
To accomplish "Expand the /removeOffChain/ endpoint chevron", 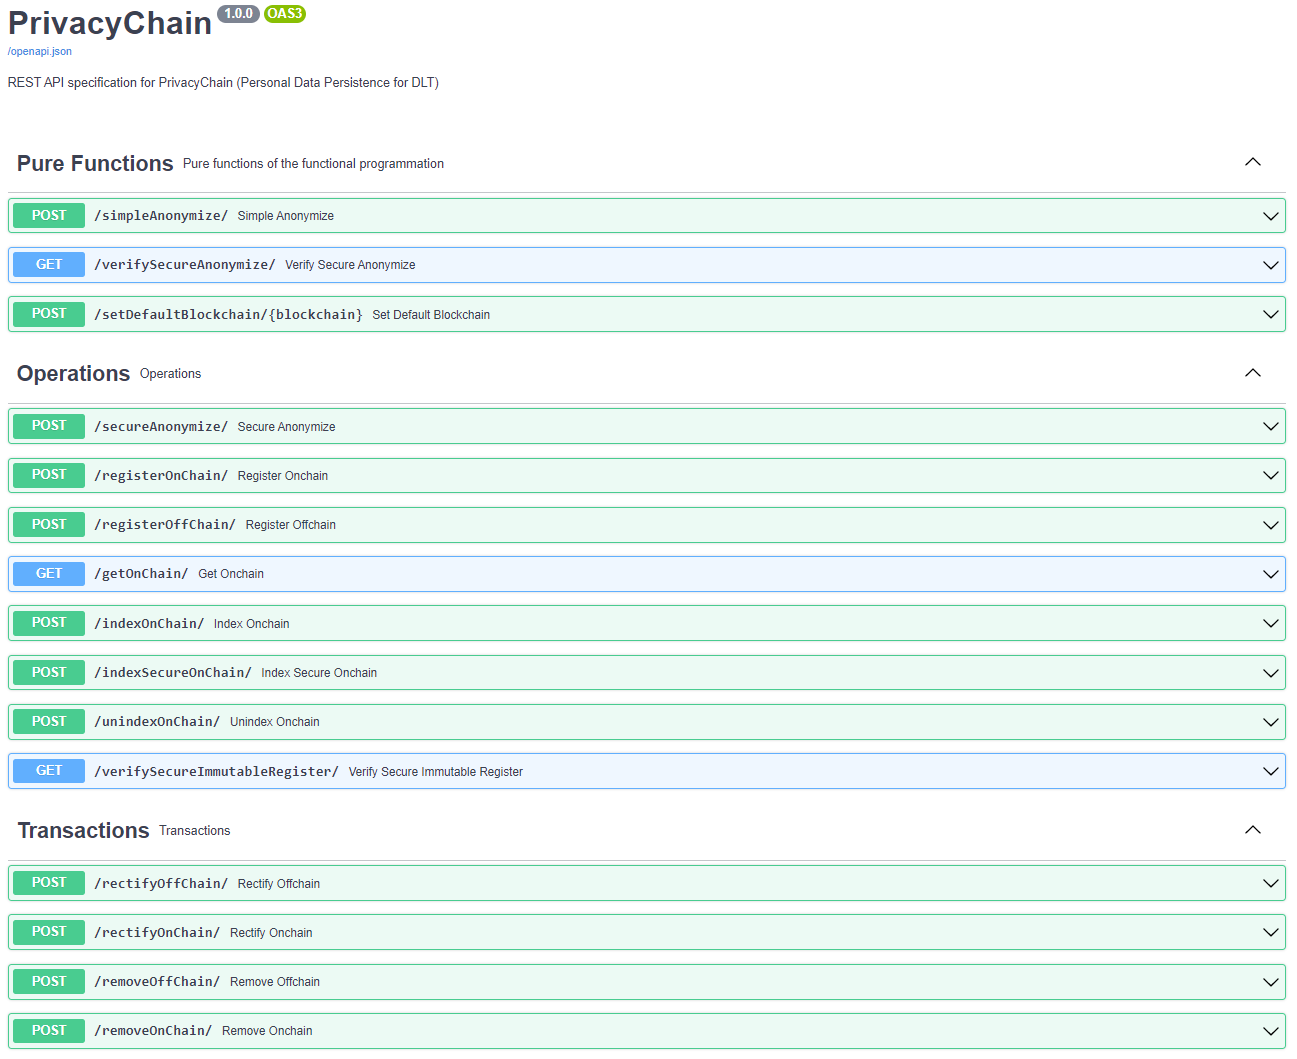I will click(x=1270, y=981).
